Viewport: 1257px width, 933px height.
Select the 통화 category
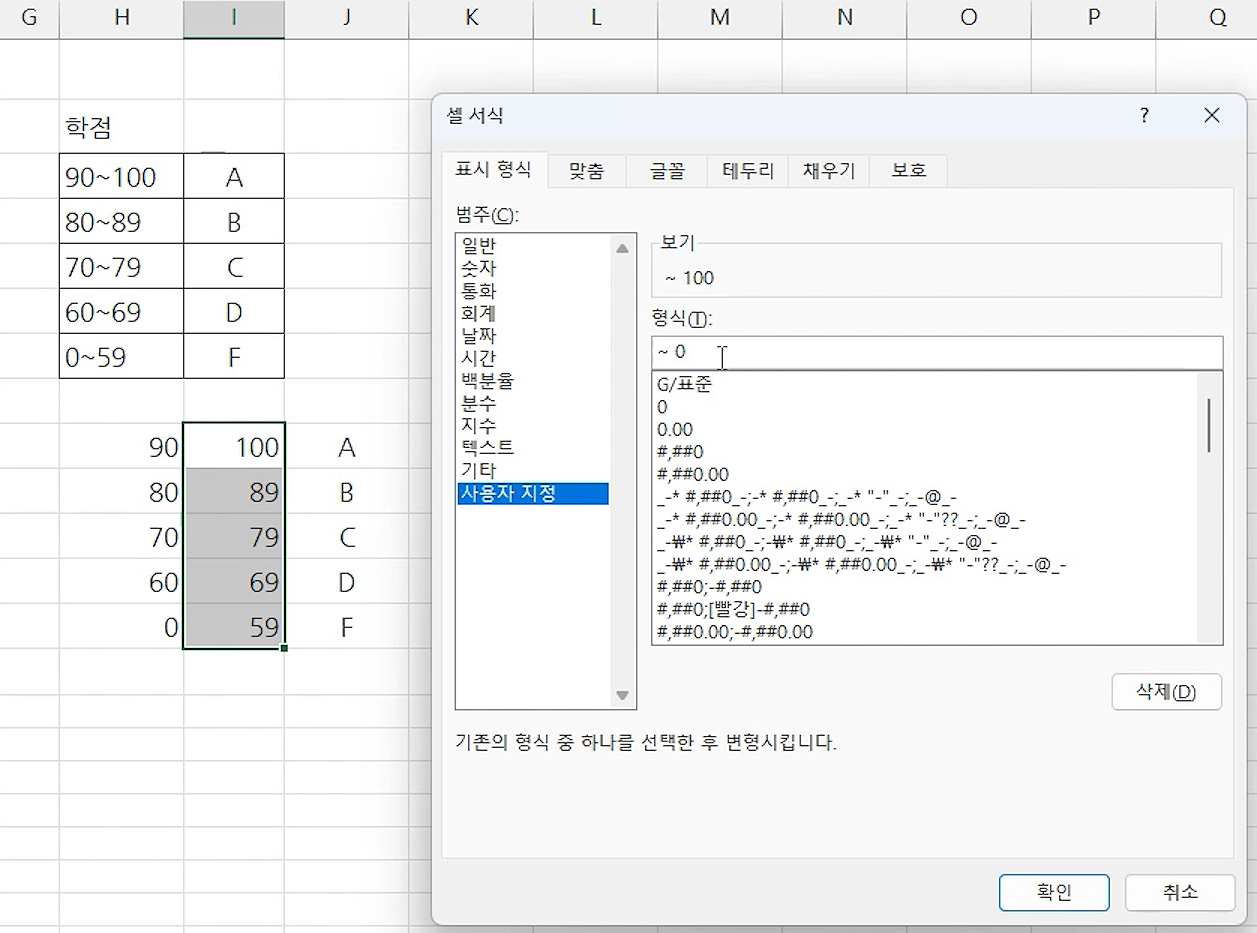point(533,291)
